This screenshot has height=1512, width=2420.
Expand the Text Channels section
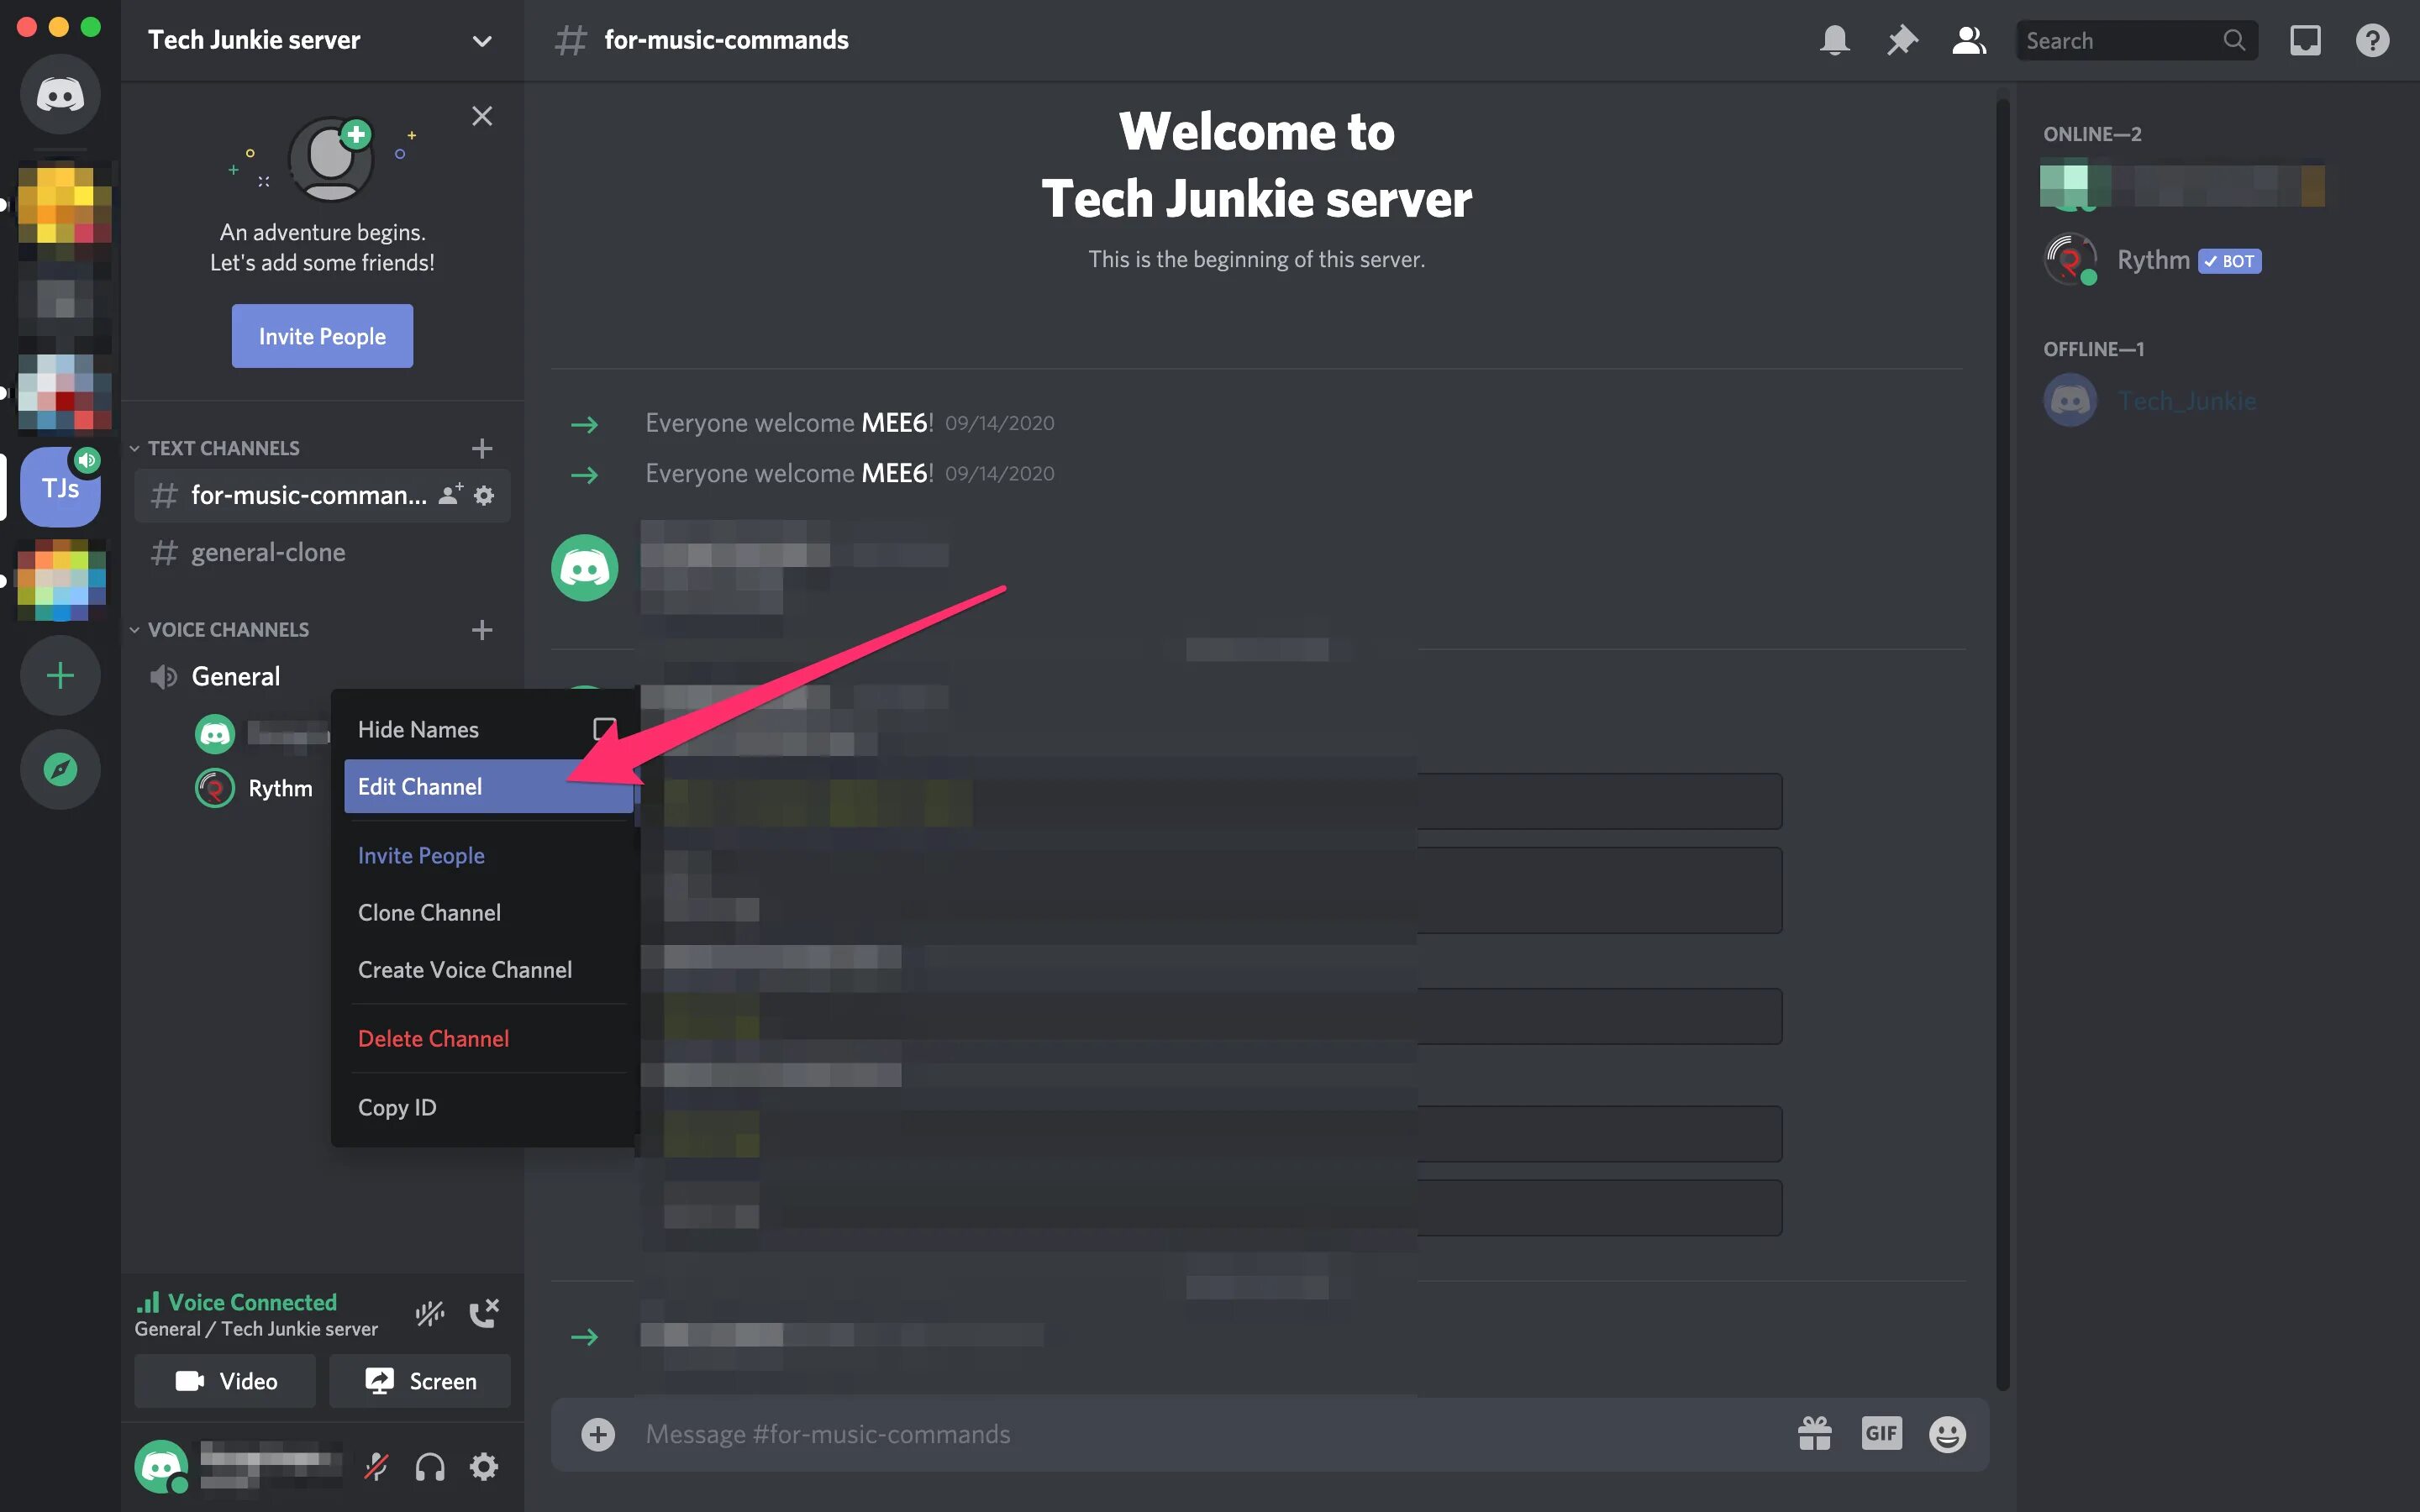(223, 448)
